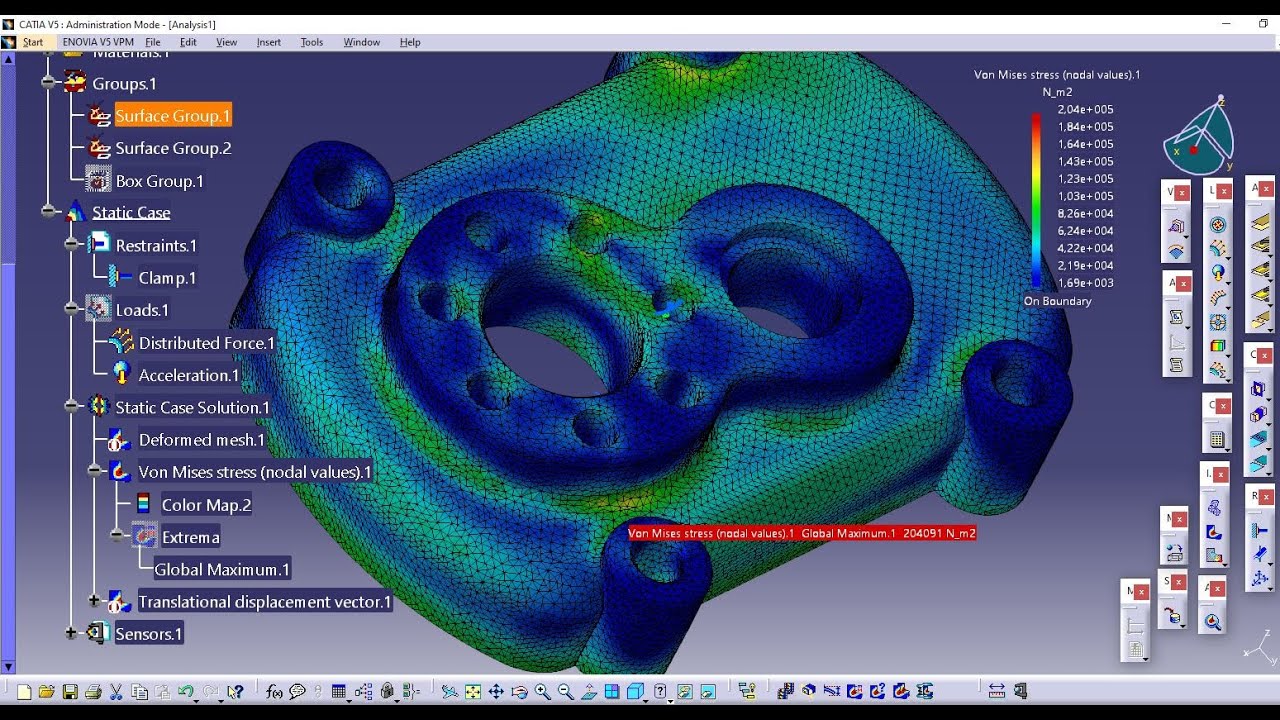This screenshot has height=720, width=1280.
Task: Click the Cut scissors icon
Action: (116, 691)
